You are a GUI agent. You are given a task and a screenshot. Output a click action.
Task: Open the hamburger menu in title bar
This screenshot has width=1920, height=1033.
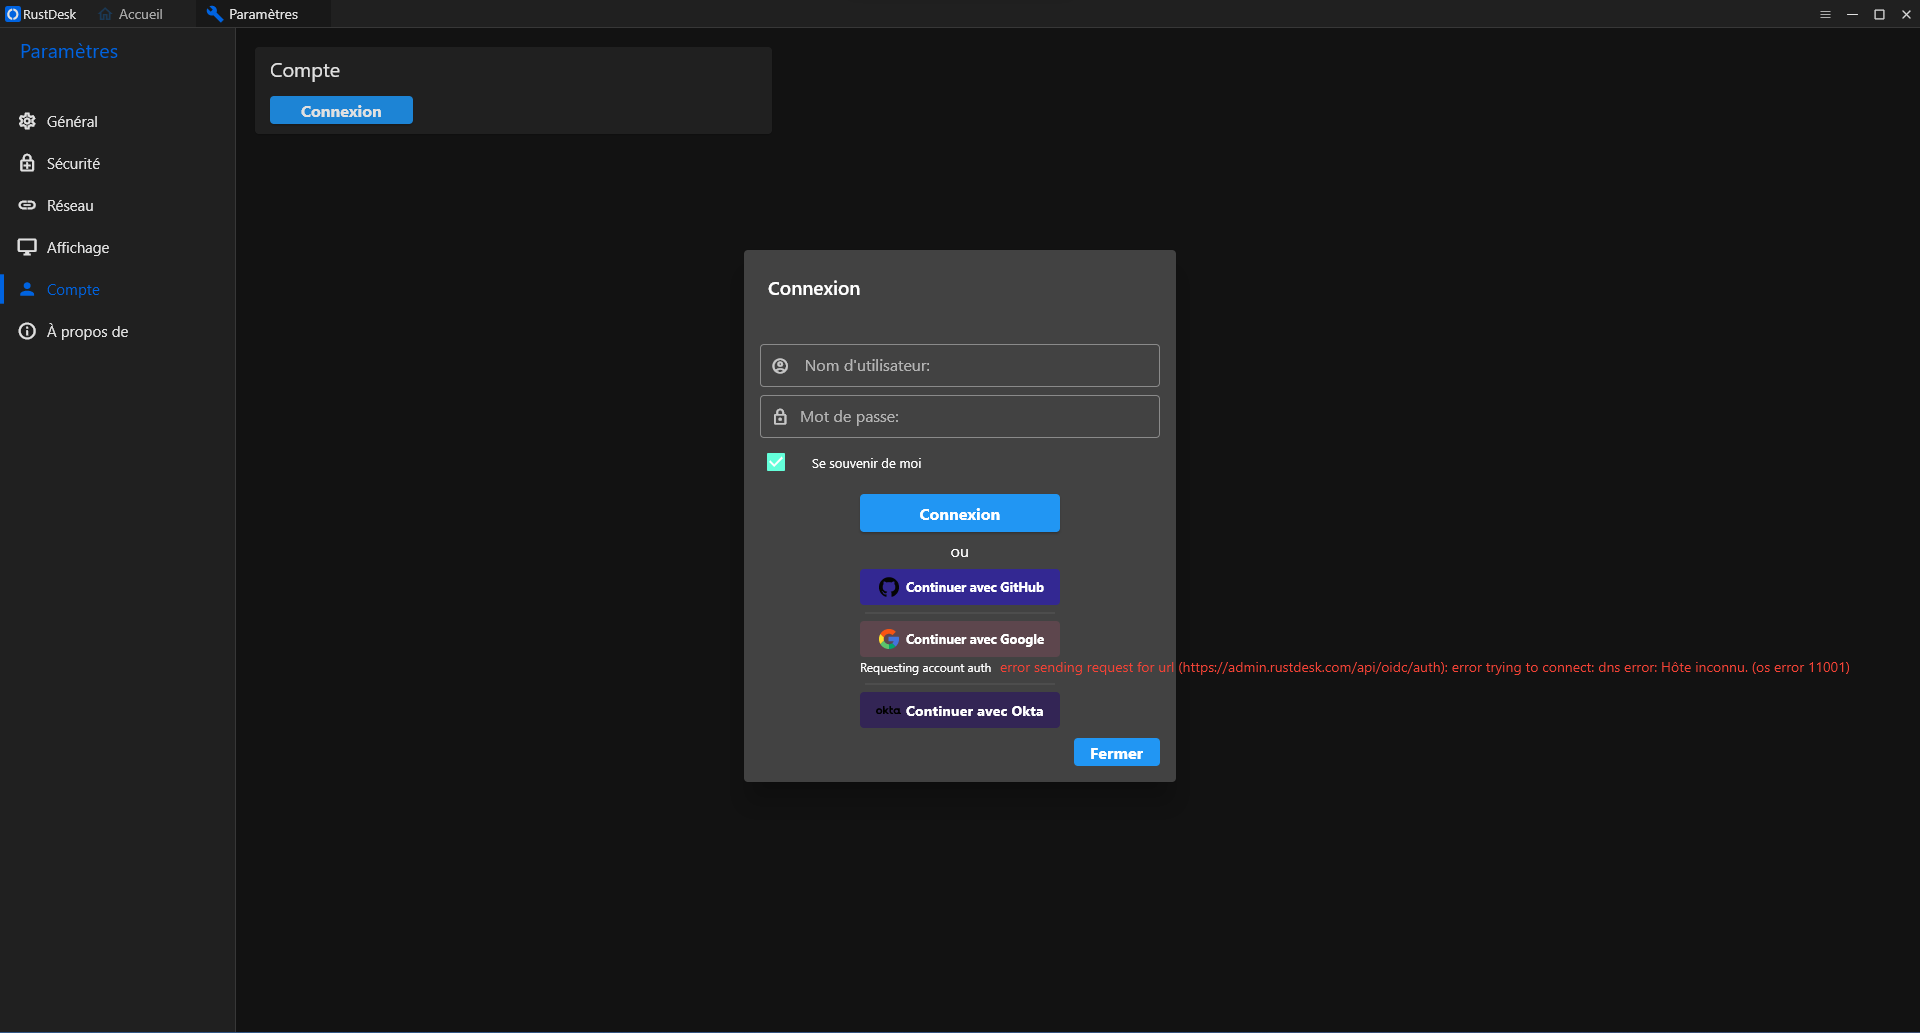coord(1825,14)
